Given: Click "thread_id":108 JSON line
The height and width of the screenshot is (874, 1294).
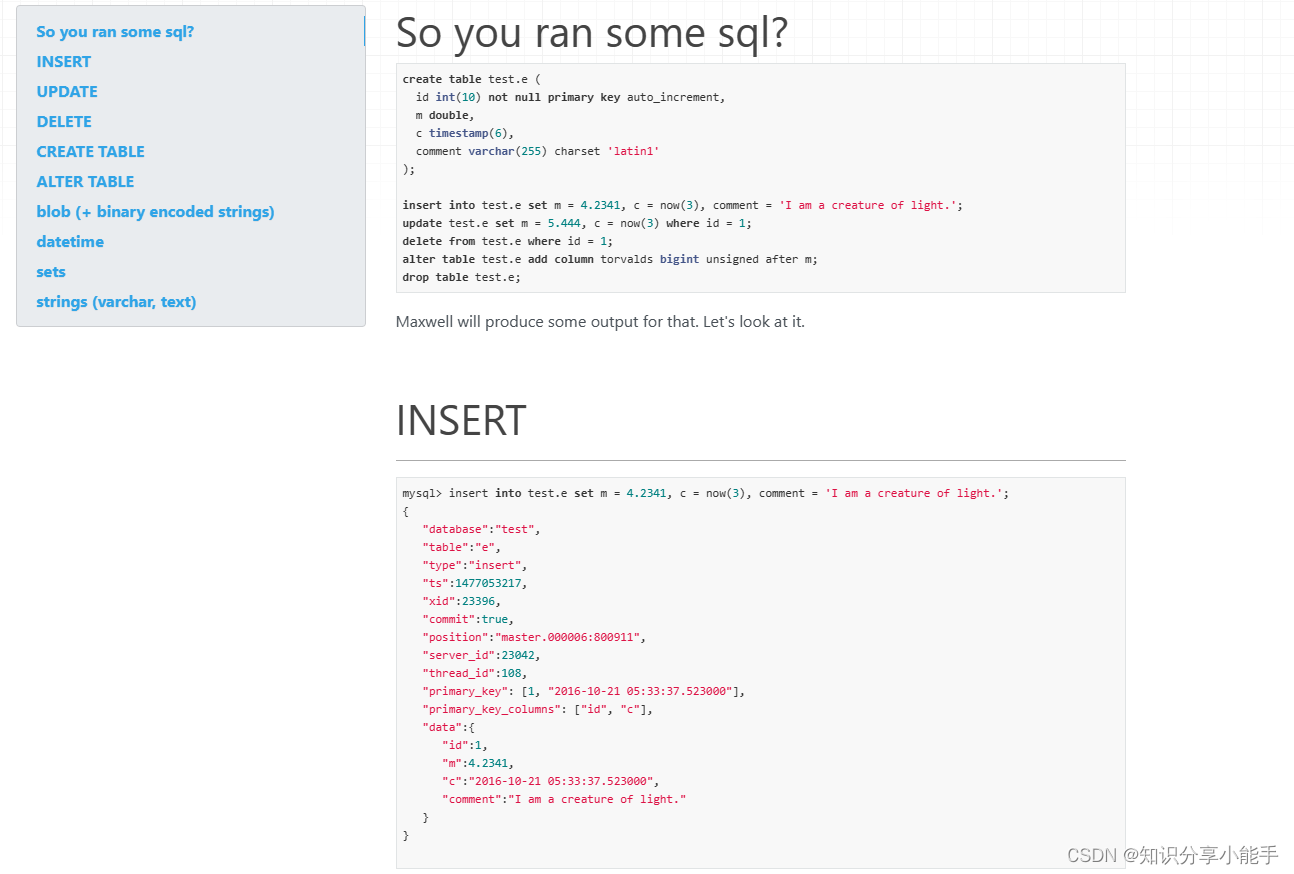Looking at the screenshot, I should 475,673.
